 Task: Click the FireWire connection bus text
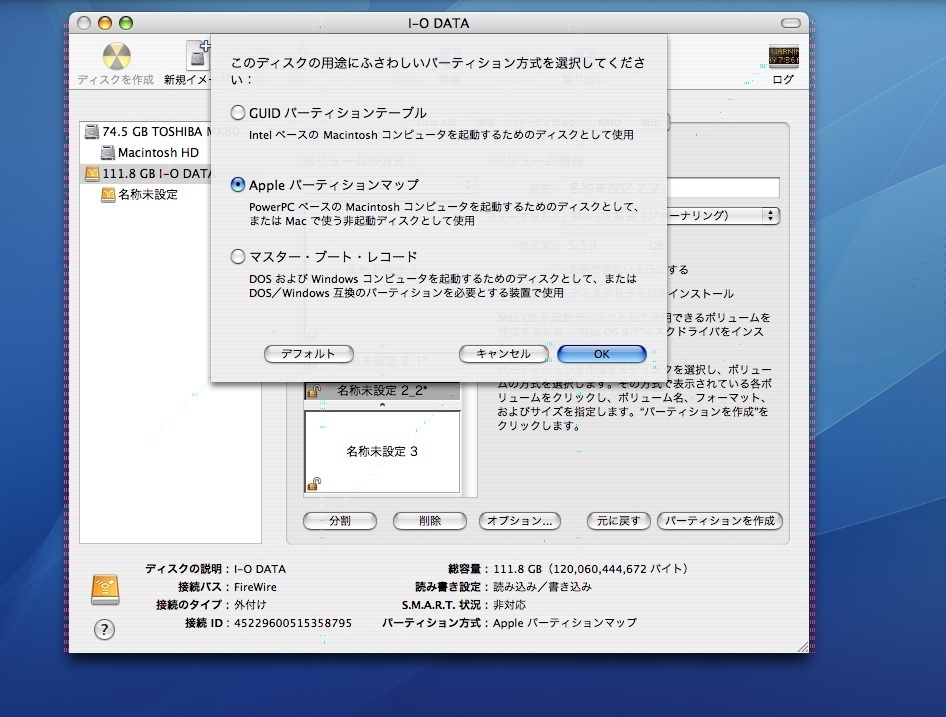coord(255,587)
